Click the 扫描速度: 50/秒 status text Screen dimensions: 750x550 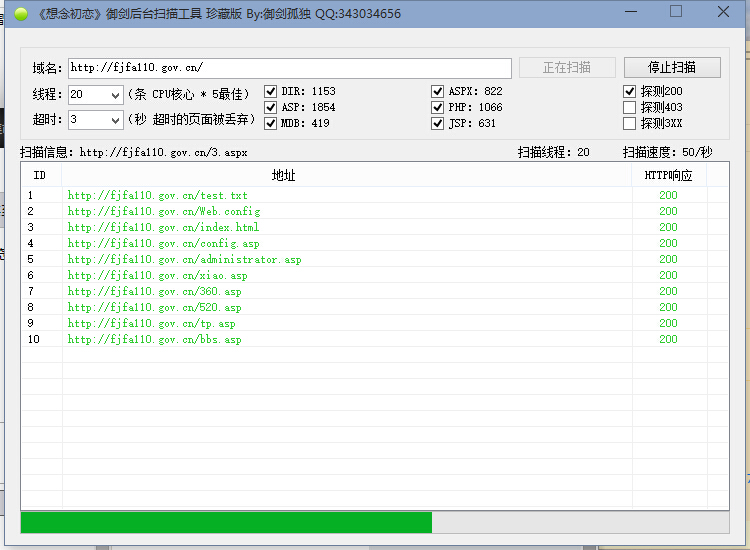[x=667, y=153]
